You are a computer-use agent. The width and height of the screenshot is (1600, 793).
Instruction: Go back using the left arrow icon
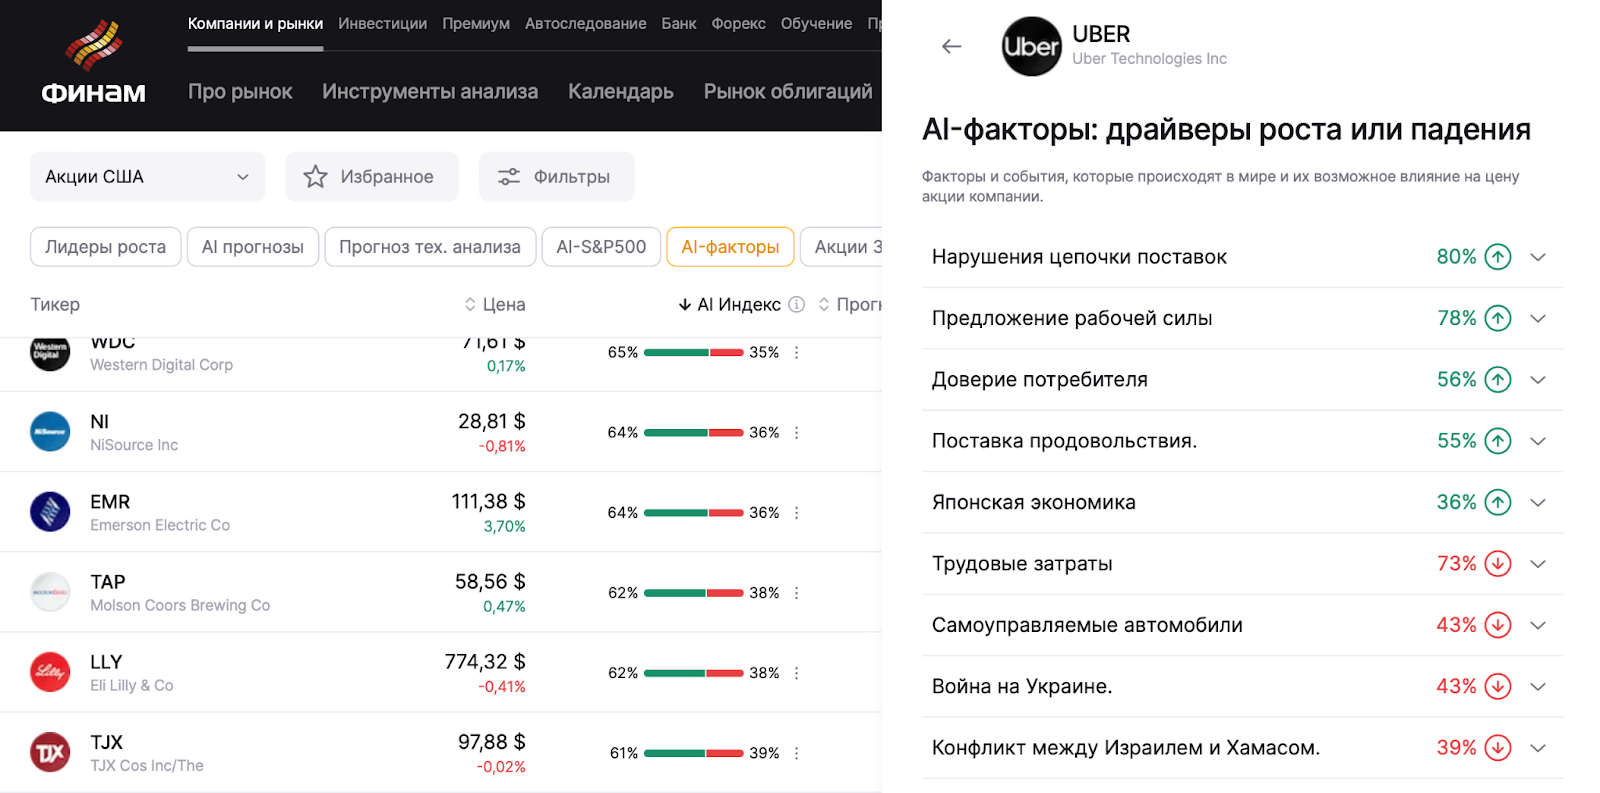(x=951, y=46)
